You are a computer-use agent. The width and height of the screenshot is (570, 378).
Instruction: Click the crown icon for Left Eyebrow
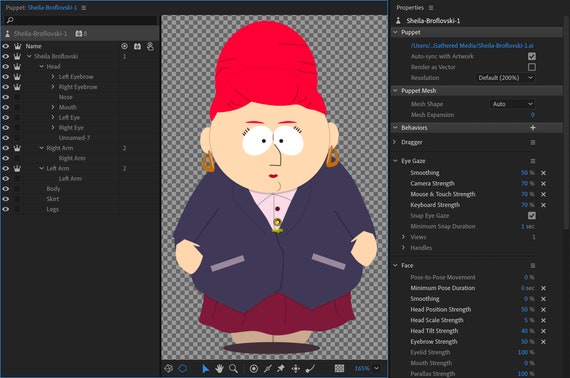click(17, 77)
